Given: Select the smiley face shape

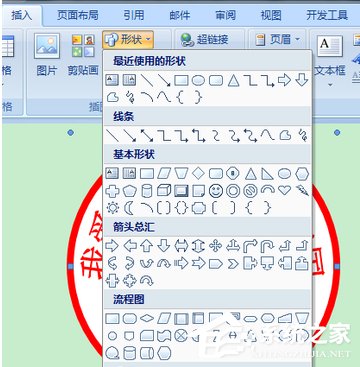Looking at the screenshot, I should (216, 191).
